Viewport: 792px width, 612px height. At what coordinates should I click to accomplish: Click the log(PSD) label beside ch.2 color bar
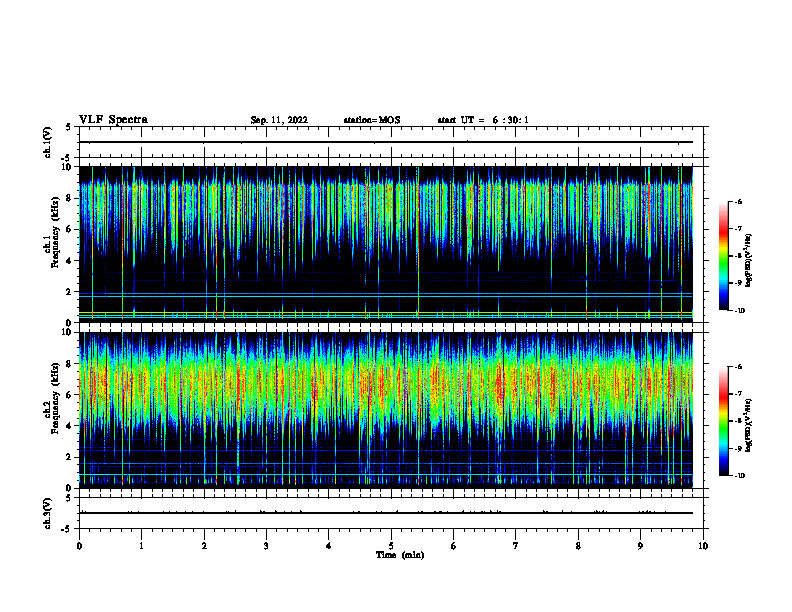(x=749, y=425)
